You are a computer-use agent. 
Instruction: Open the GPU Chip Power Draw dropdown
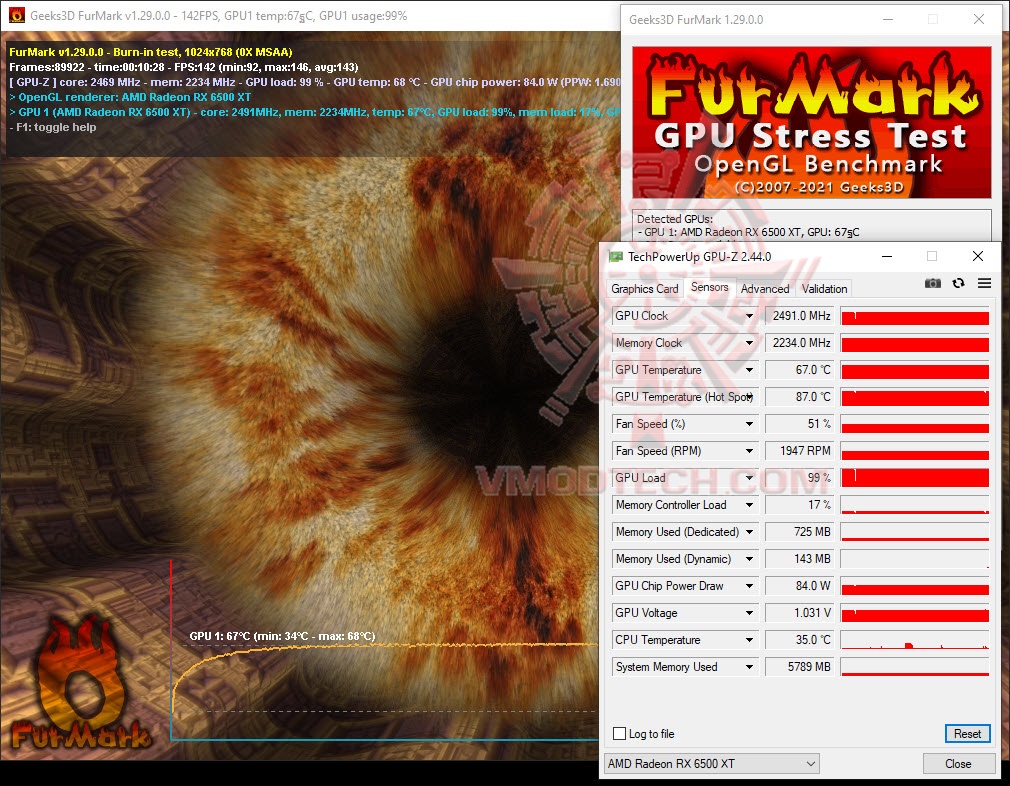click(749, 586)
